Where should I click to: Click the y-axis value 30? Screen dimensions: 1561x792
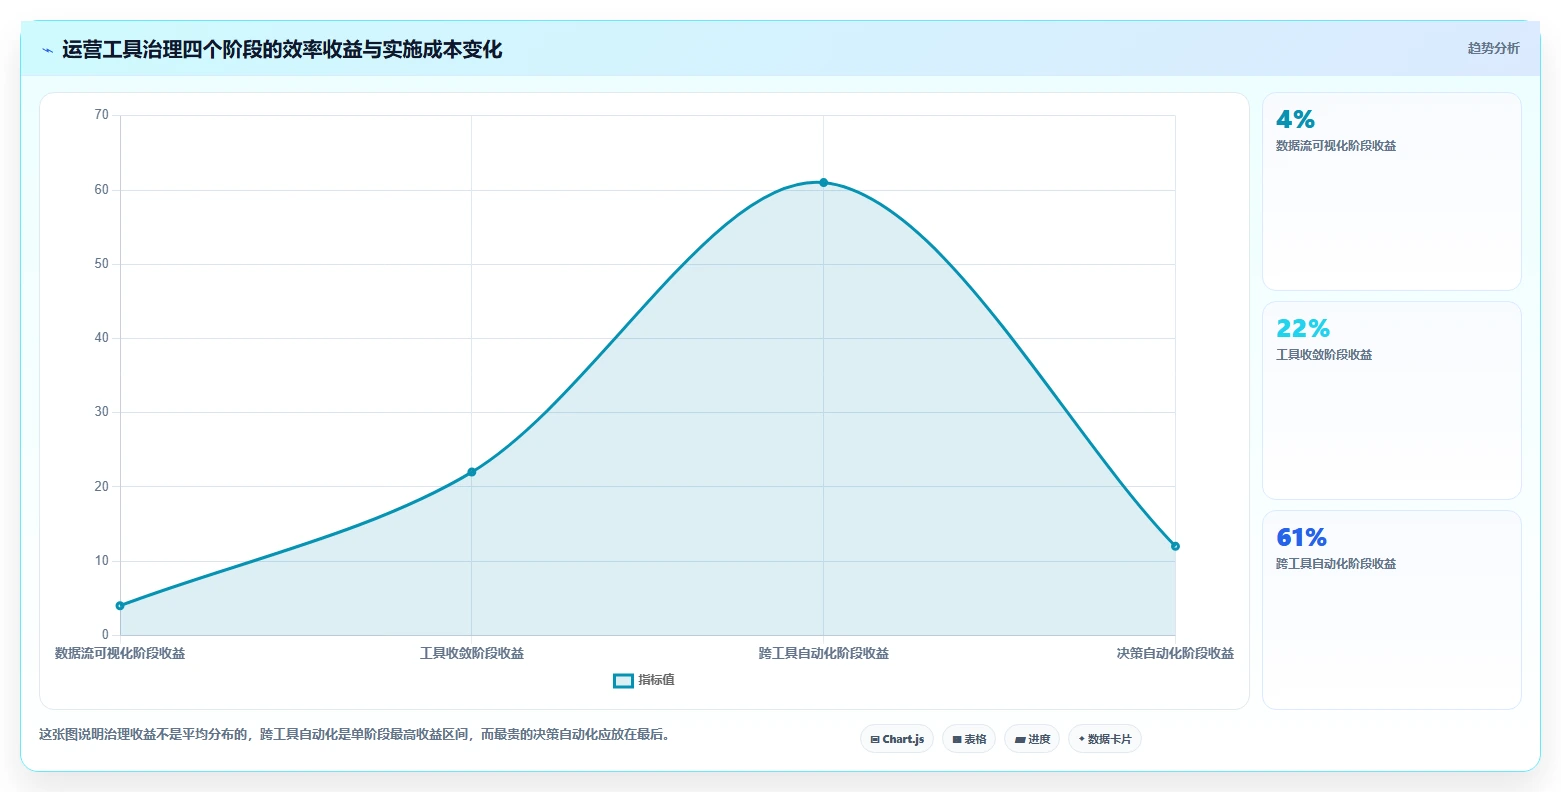click(x=102, y=412)
